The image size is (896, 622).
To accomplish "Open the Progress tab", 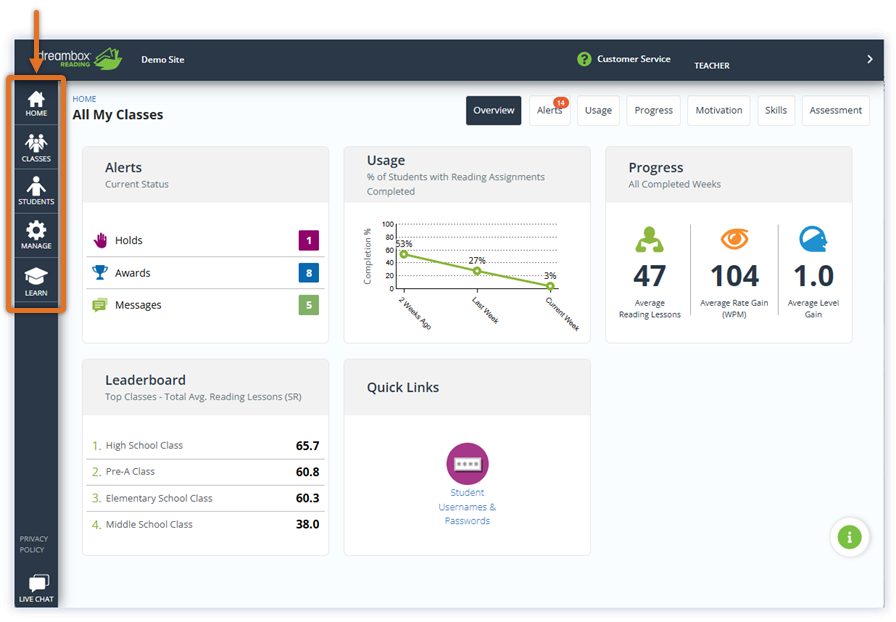I will (653, 110).
